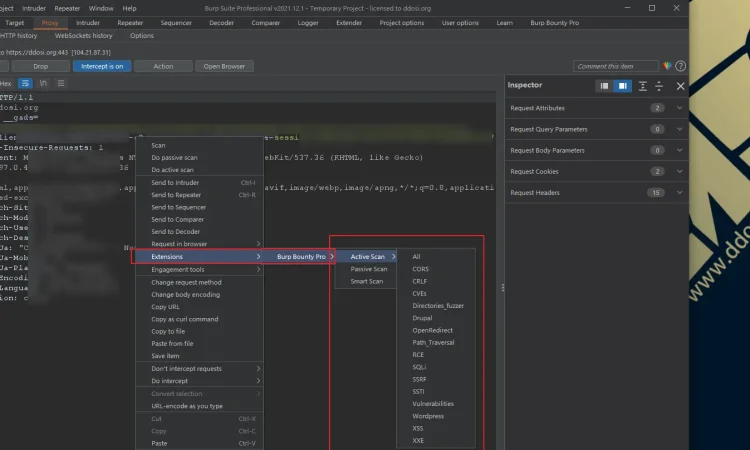Screen dimensions: 750x450
Task: Open the help question mark icon
Action: pos(680,66)
